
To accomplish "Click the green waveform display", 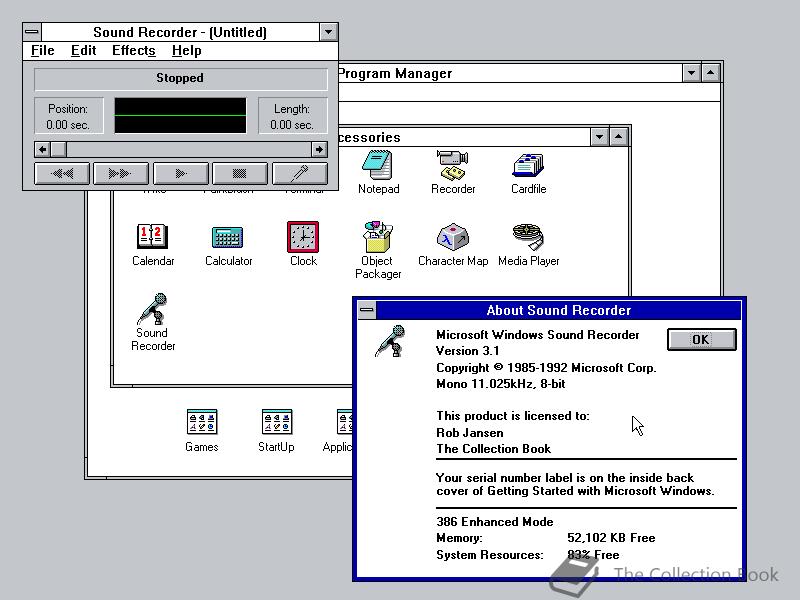I will click(x=180, y=115).
